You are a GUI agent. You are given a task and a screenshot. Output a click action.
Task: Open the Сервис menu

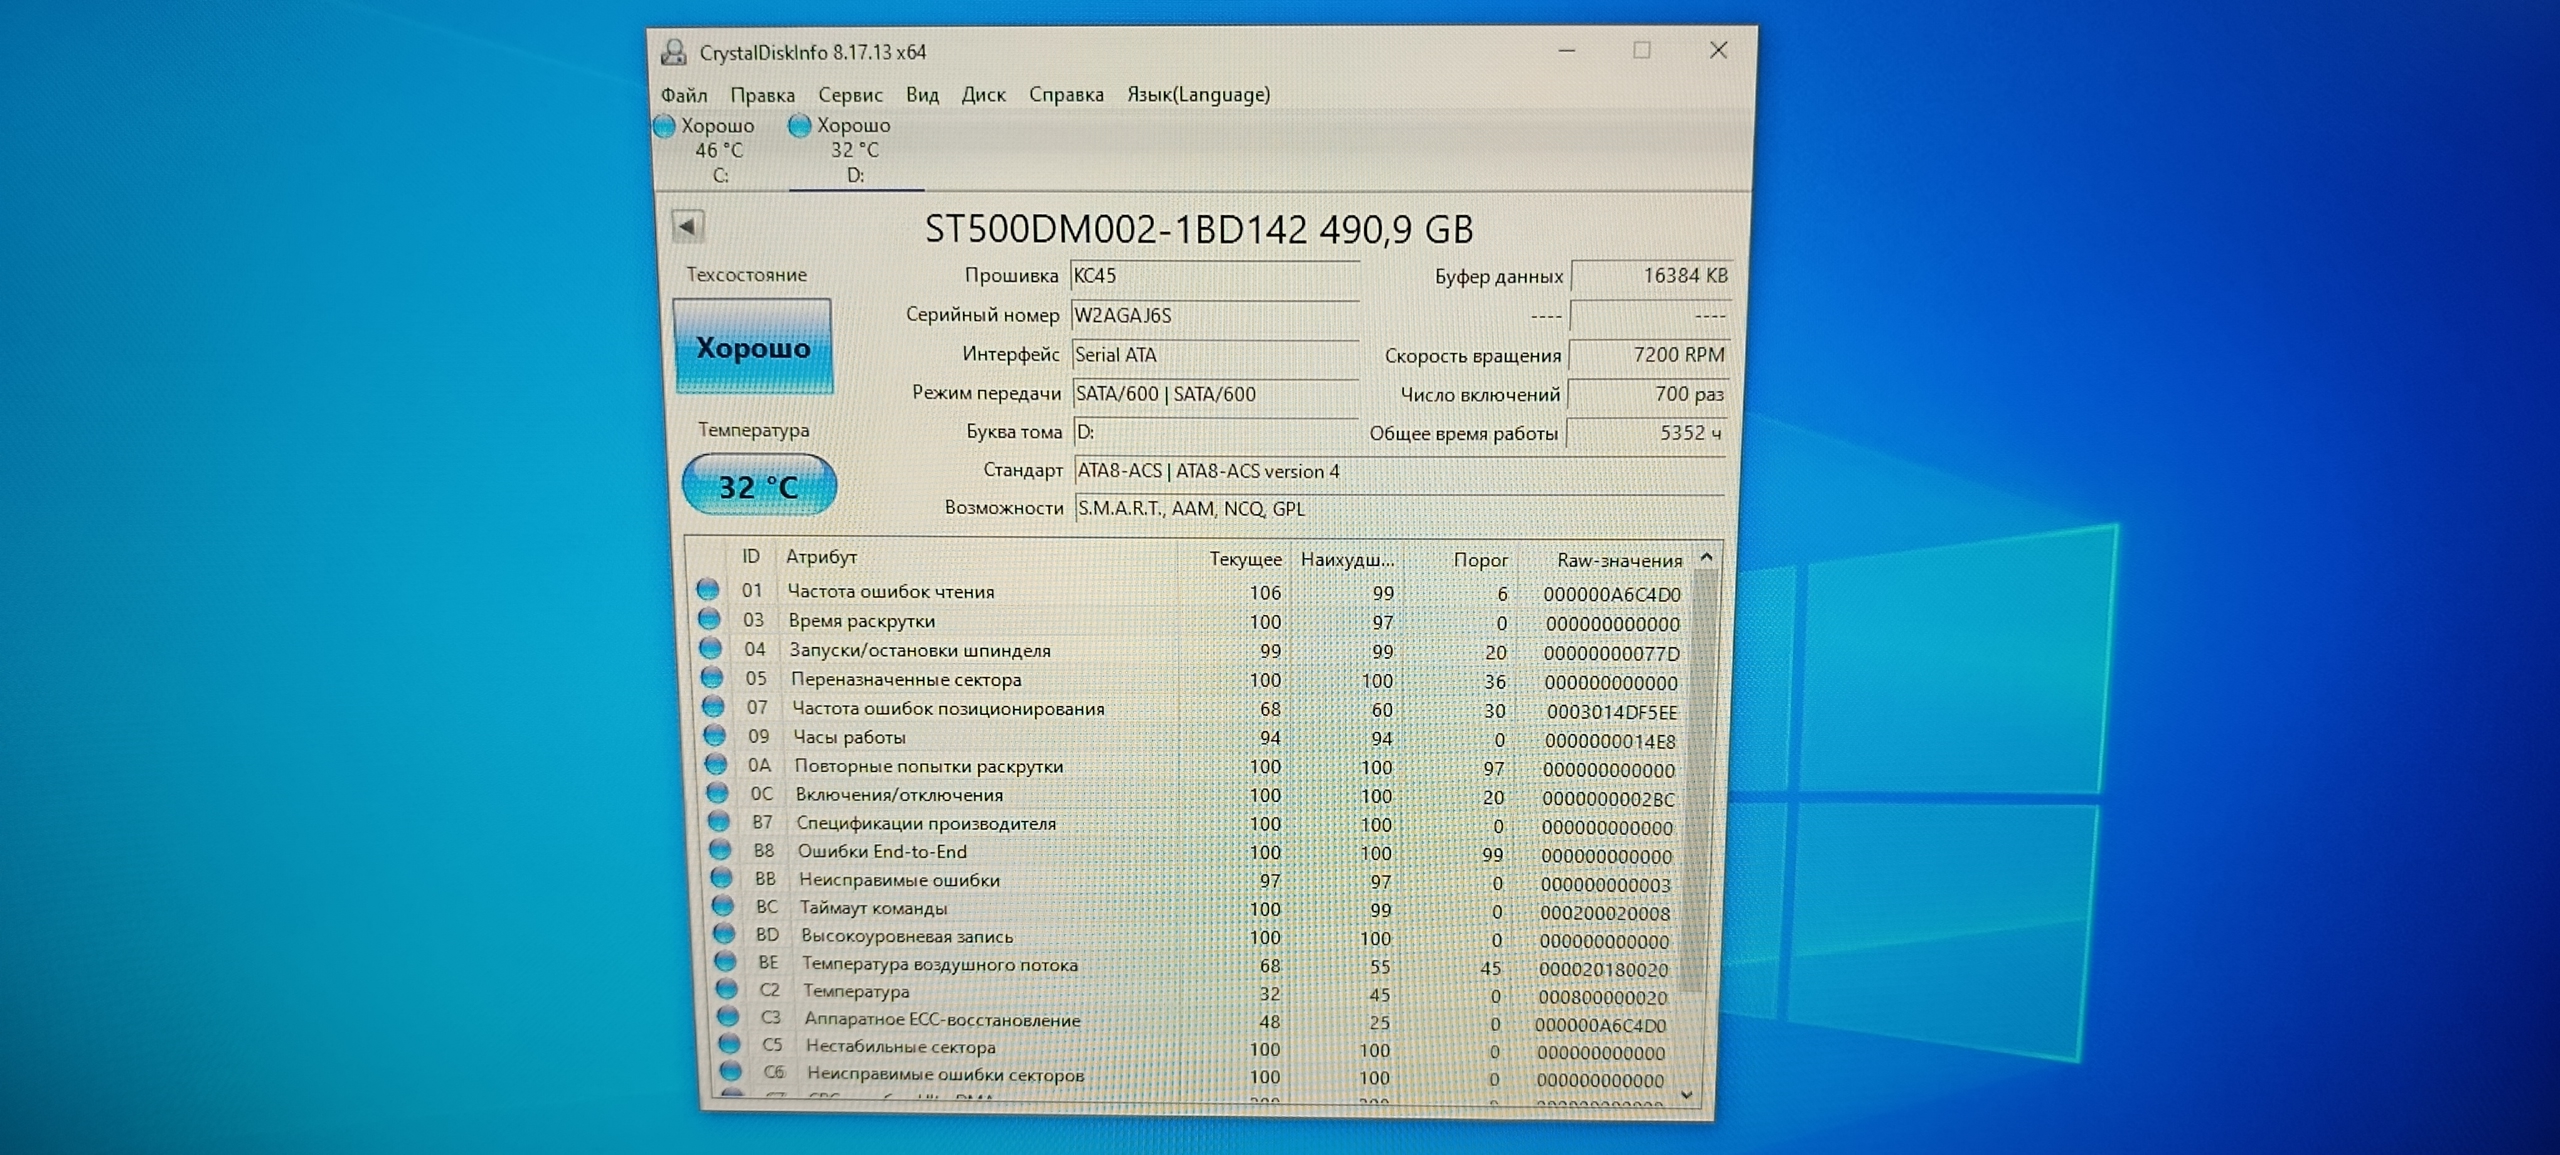(x=850, y=95)
